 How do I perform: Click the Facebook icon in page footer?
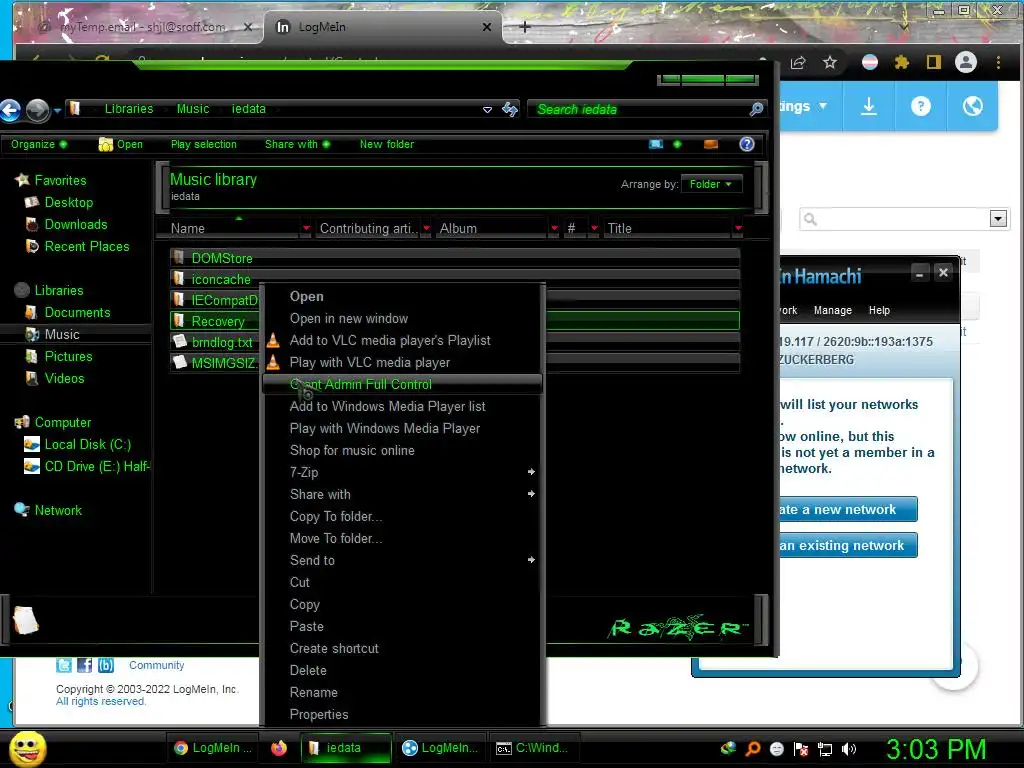pos(84,665)
